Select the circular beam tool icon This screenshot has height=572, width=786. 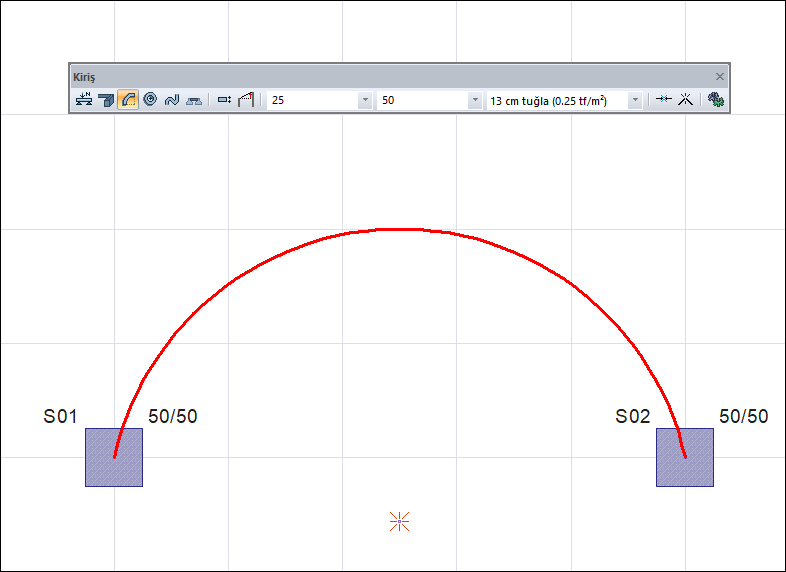(x=150, y=100)
